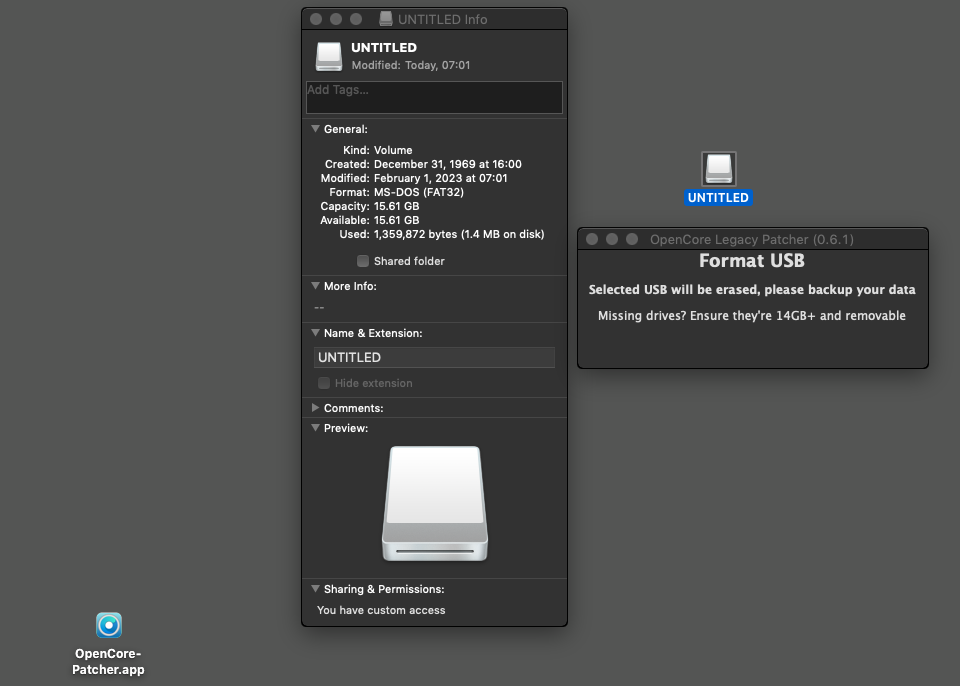The image size is (960, 686).
Task: Click Created date December 31, 1969
Action: coord(448,164)
